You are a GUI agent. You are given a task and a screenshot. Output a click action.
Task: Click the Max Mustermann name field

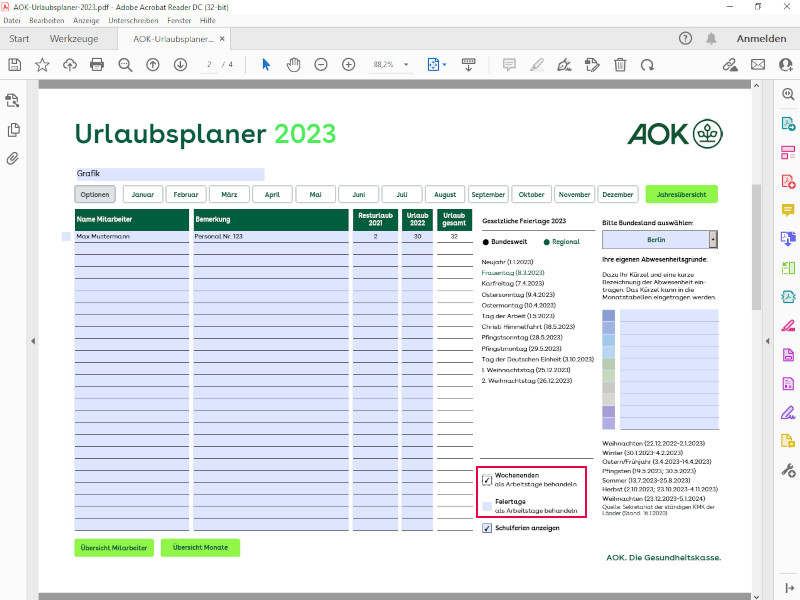[x=132, y=237]
